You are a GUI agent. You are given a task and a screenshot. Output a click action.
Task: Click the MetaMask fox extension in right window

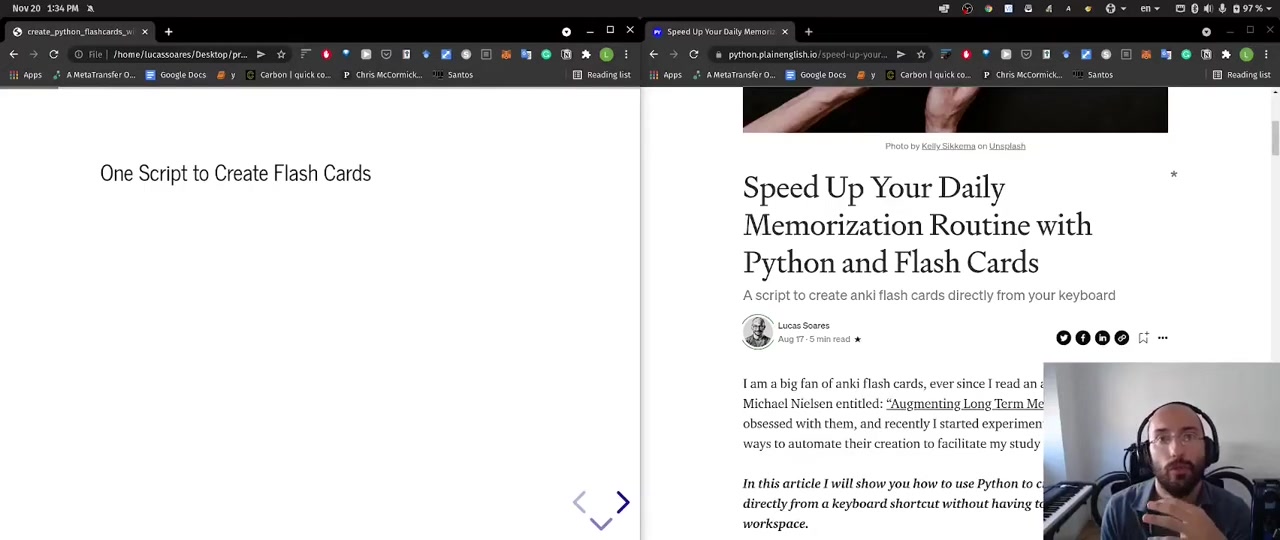point(1146,54)
